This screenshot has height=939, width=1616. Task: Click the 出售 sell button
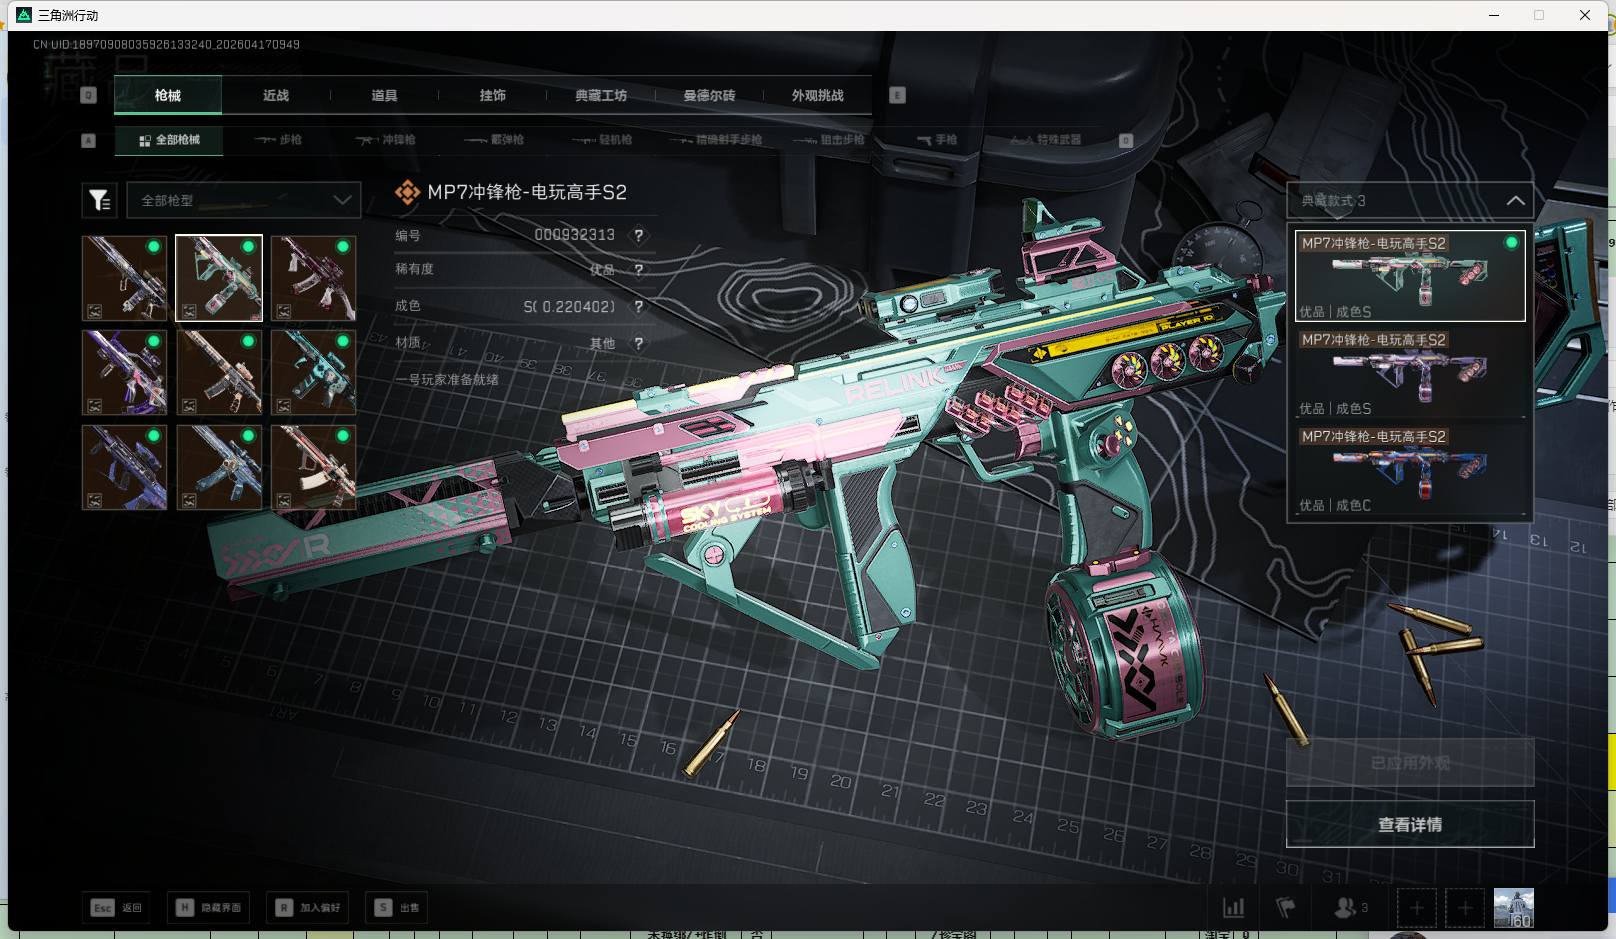coord(398,908)
